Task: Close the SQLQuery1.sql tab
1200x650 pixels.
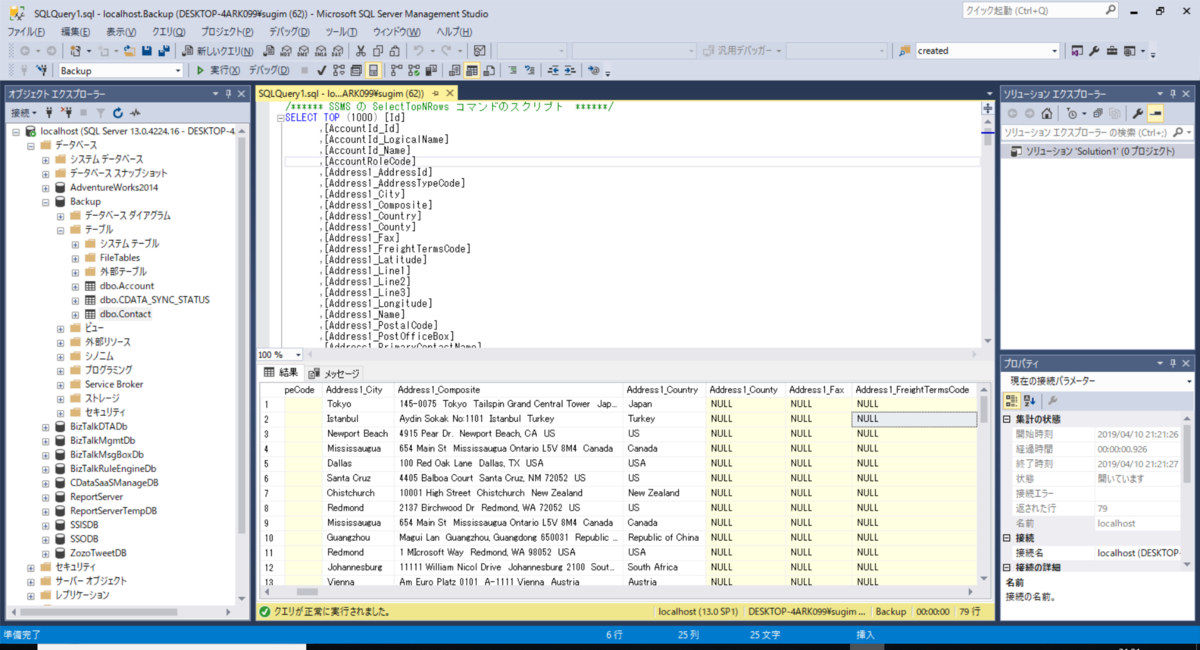Action: [x=452, y=93]
